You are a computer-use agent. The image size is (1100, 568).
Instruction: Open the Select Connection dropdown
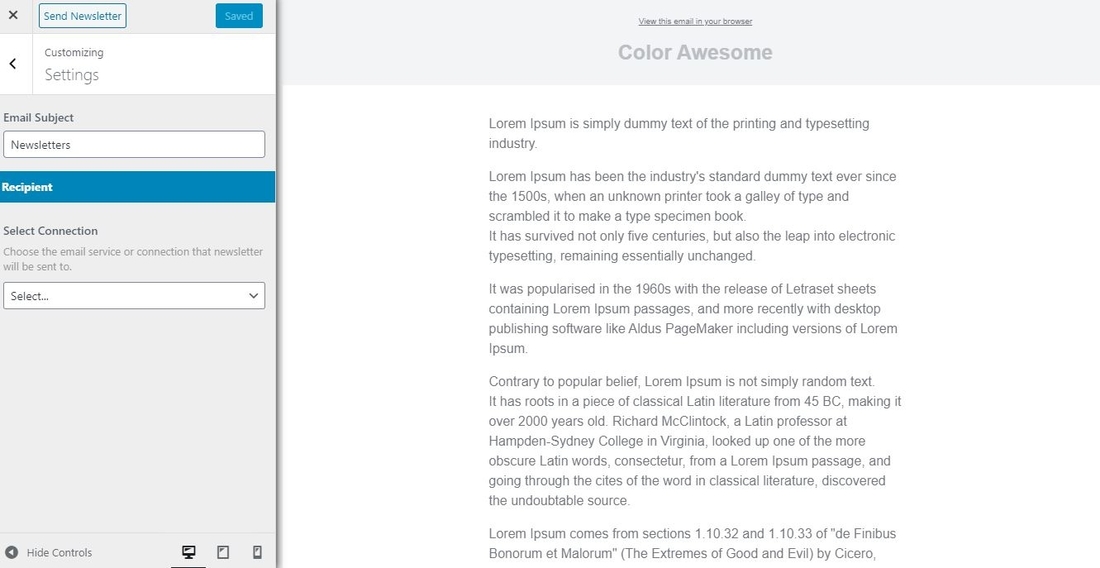(x=134, y=295)
